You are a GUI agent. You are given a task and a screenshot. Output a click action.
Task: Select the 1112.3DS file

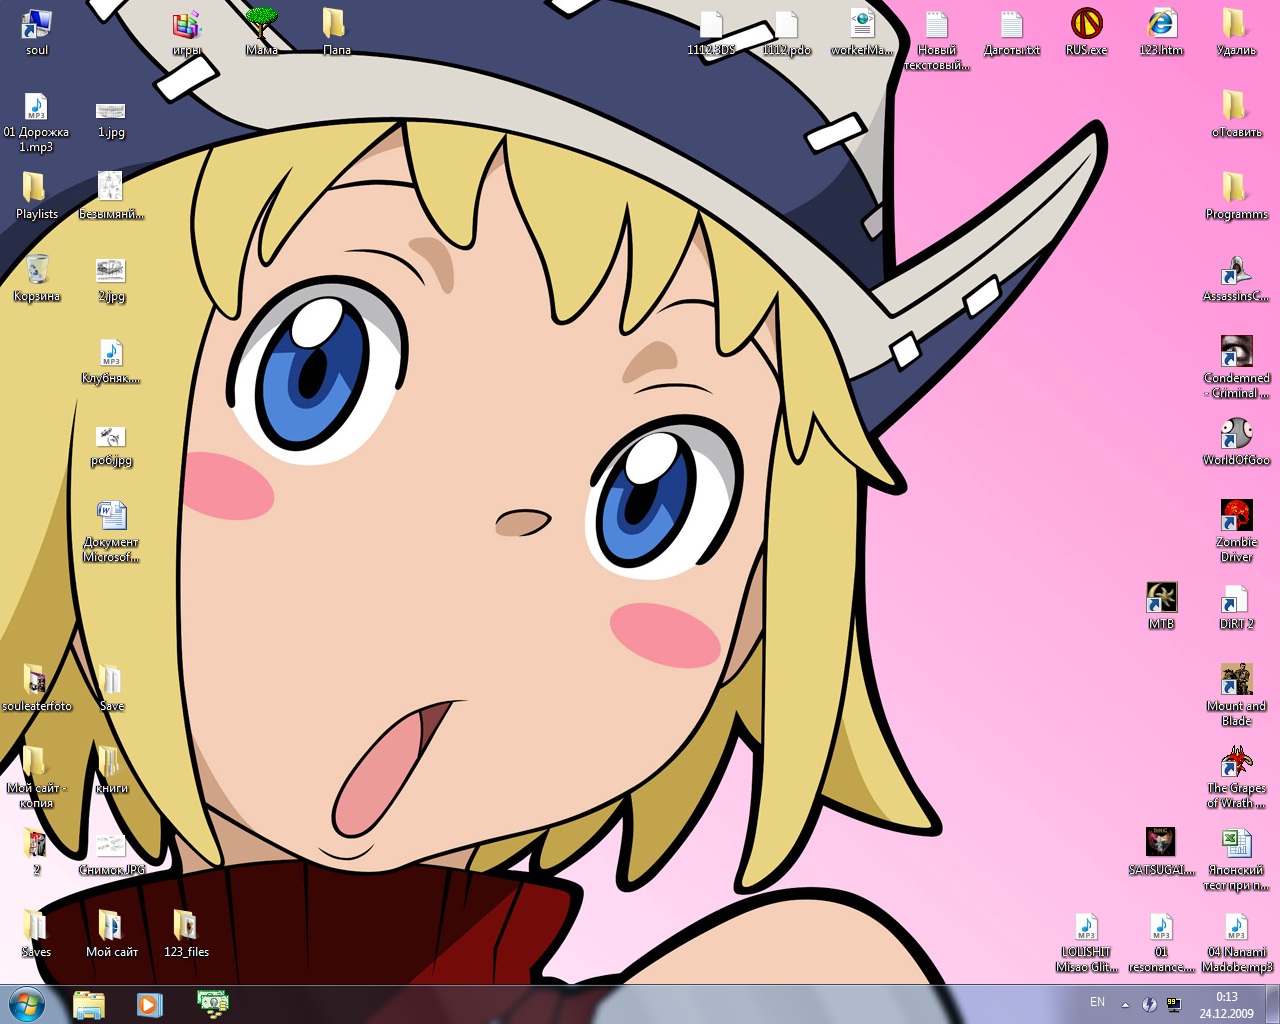(711, 31)
